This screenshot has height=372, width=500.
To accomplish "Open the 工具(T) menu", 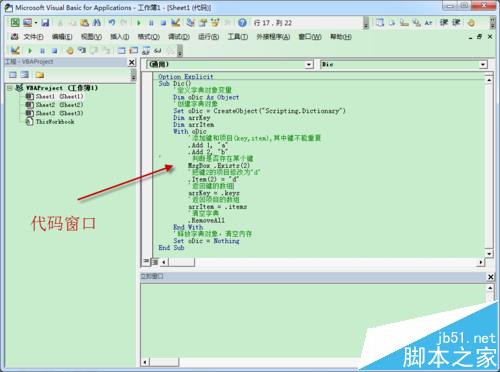I will 237,37.
